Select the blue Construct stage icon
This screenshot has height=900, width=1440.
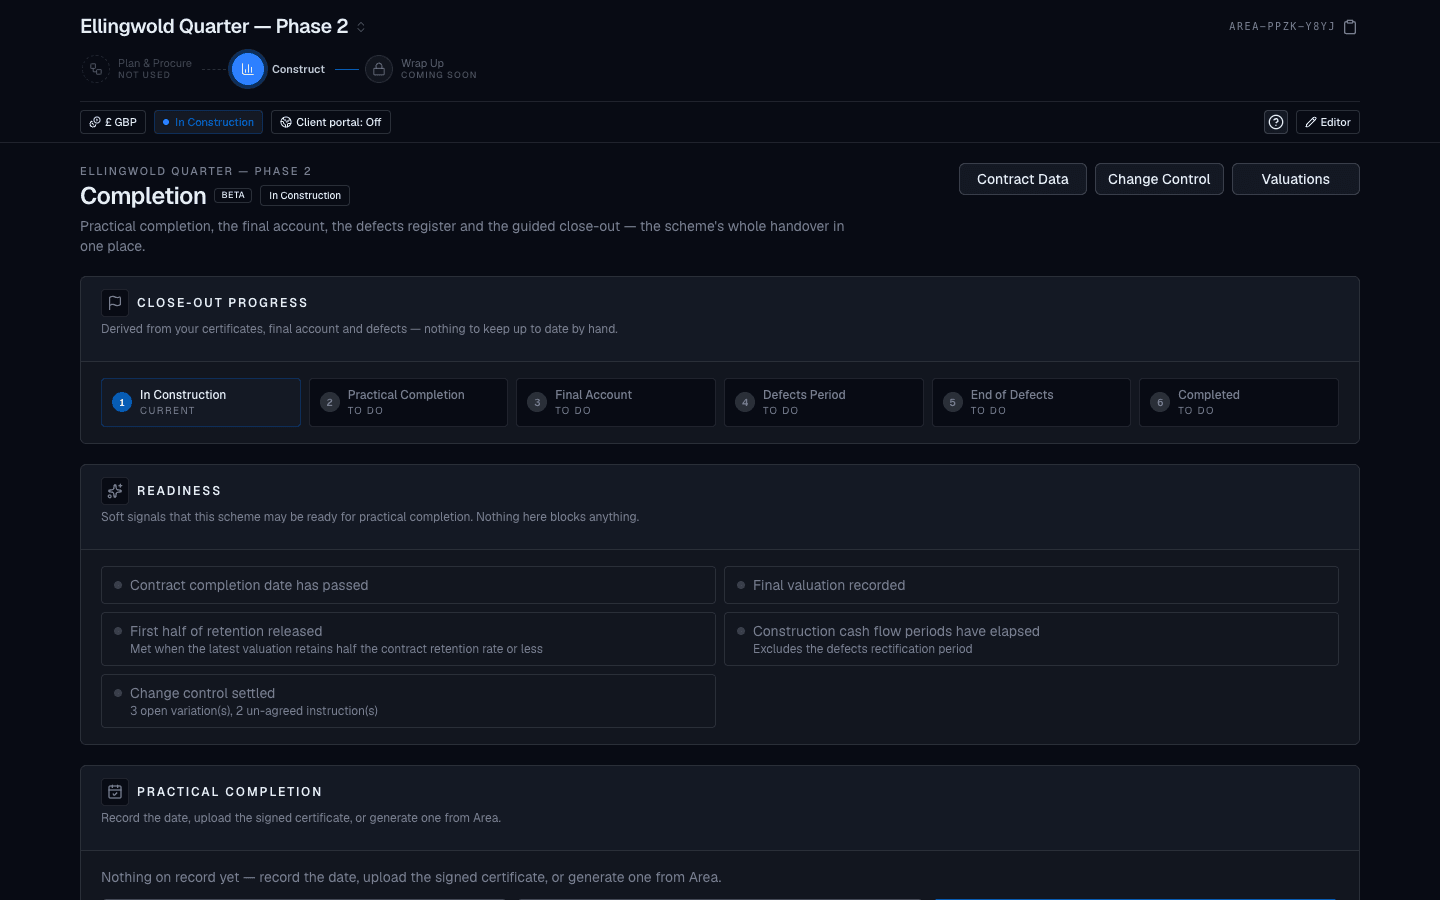click(248, 69)
